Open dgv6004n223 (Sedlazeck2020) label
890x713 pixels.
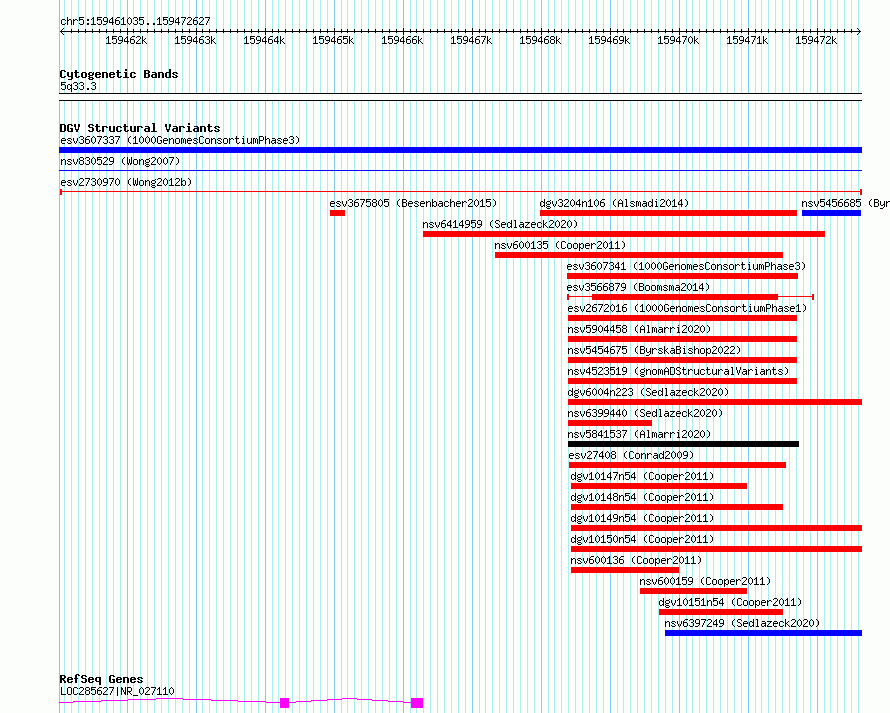tap(648, 392)
